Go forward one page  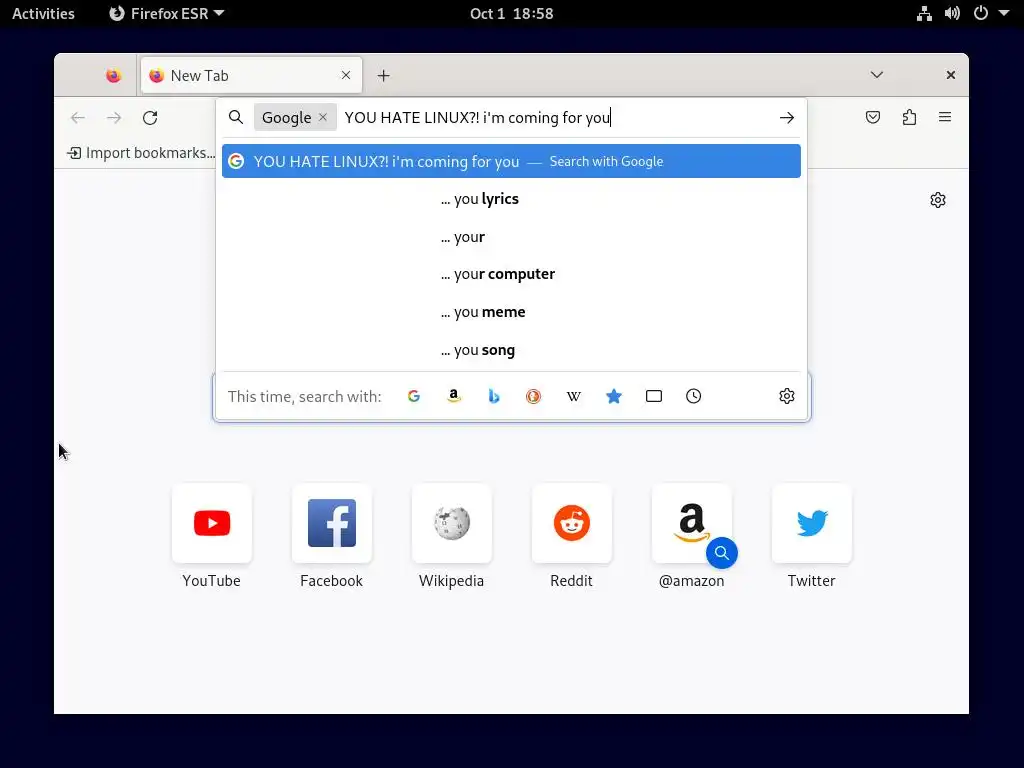tap(114, 118)
